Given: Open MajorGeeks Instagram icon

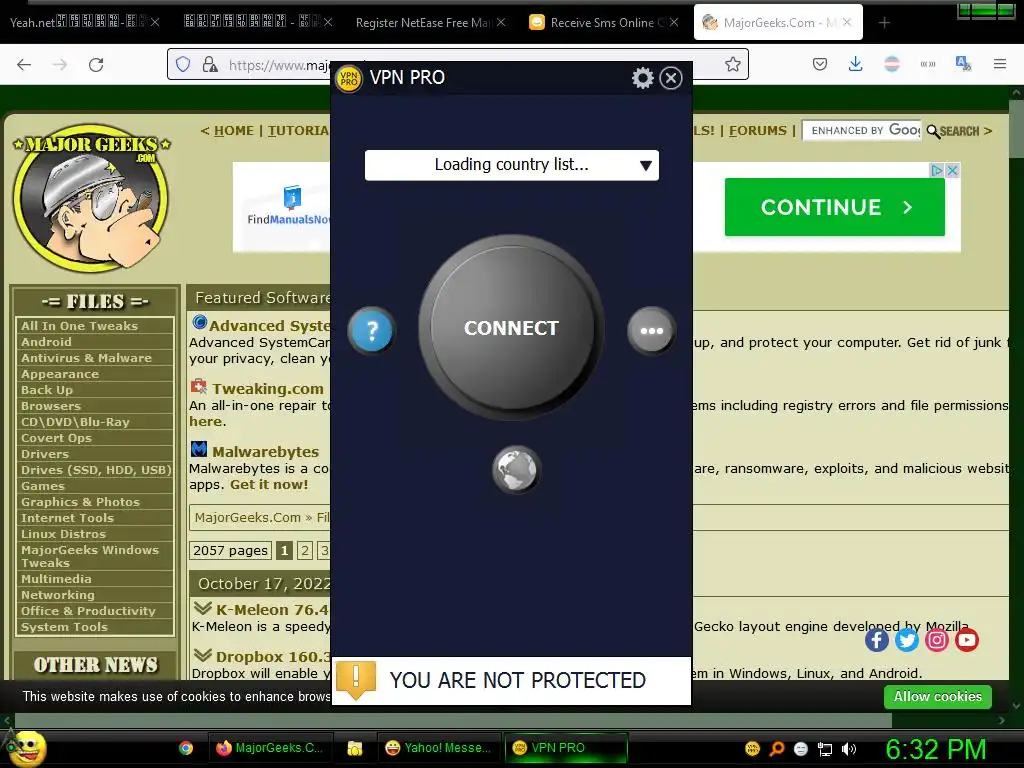Looking at the screenshot, I should point(936,640).
